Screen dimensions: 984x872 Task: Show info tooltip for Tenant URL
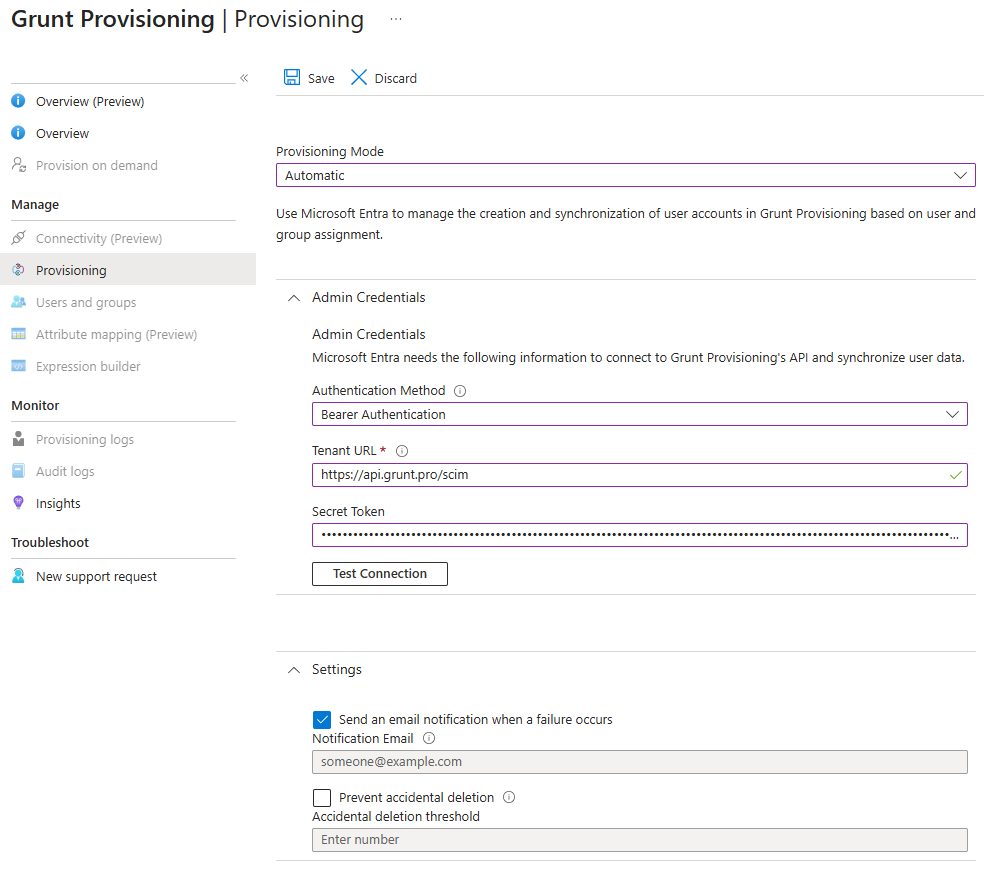tap(402, 451)
